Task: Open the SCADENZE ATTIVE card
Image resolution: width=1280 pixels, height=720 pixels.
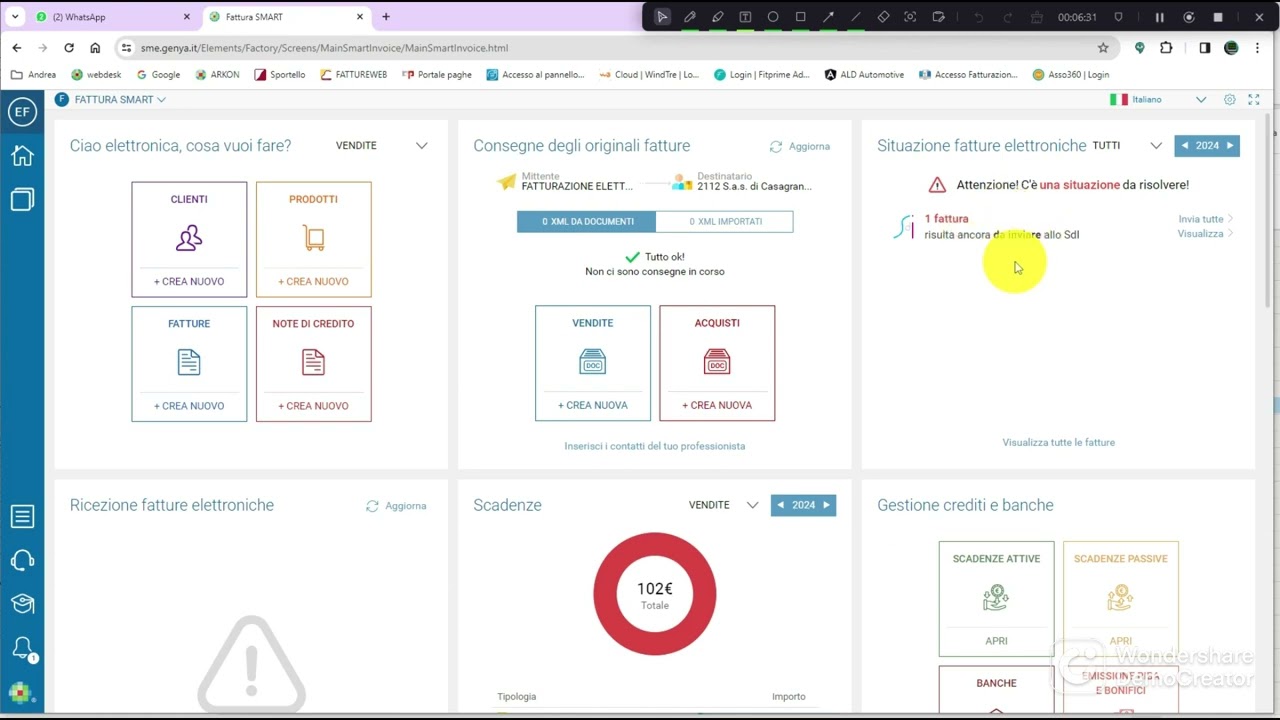Action: coord(996,599)
